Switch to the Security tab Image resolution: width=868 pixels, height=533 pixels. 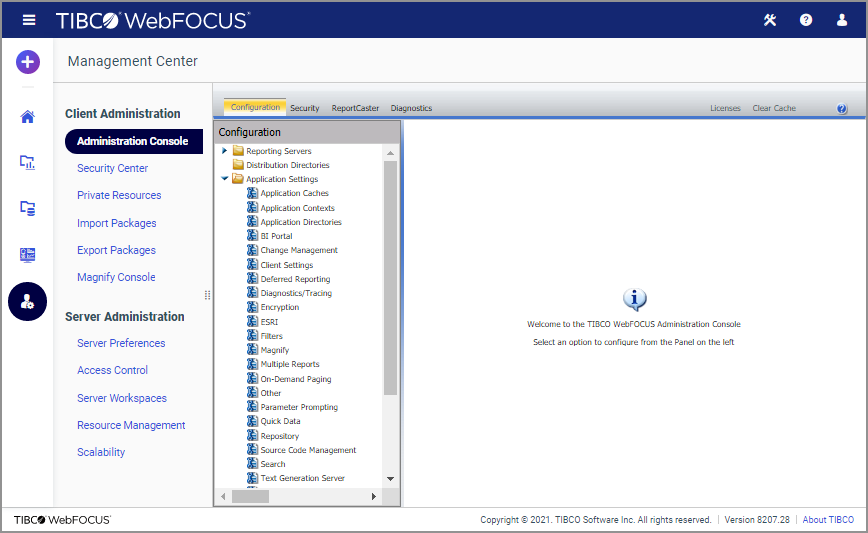pos(304,108)
